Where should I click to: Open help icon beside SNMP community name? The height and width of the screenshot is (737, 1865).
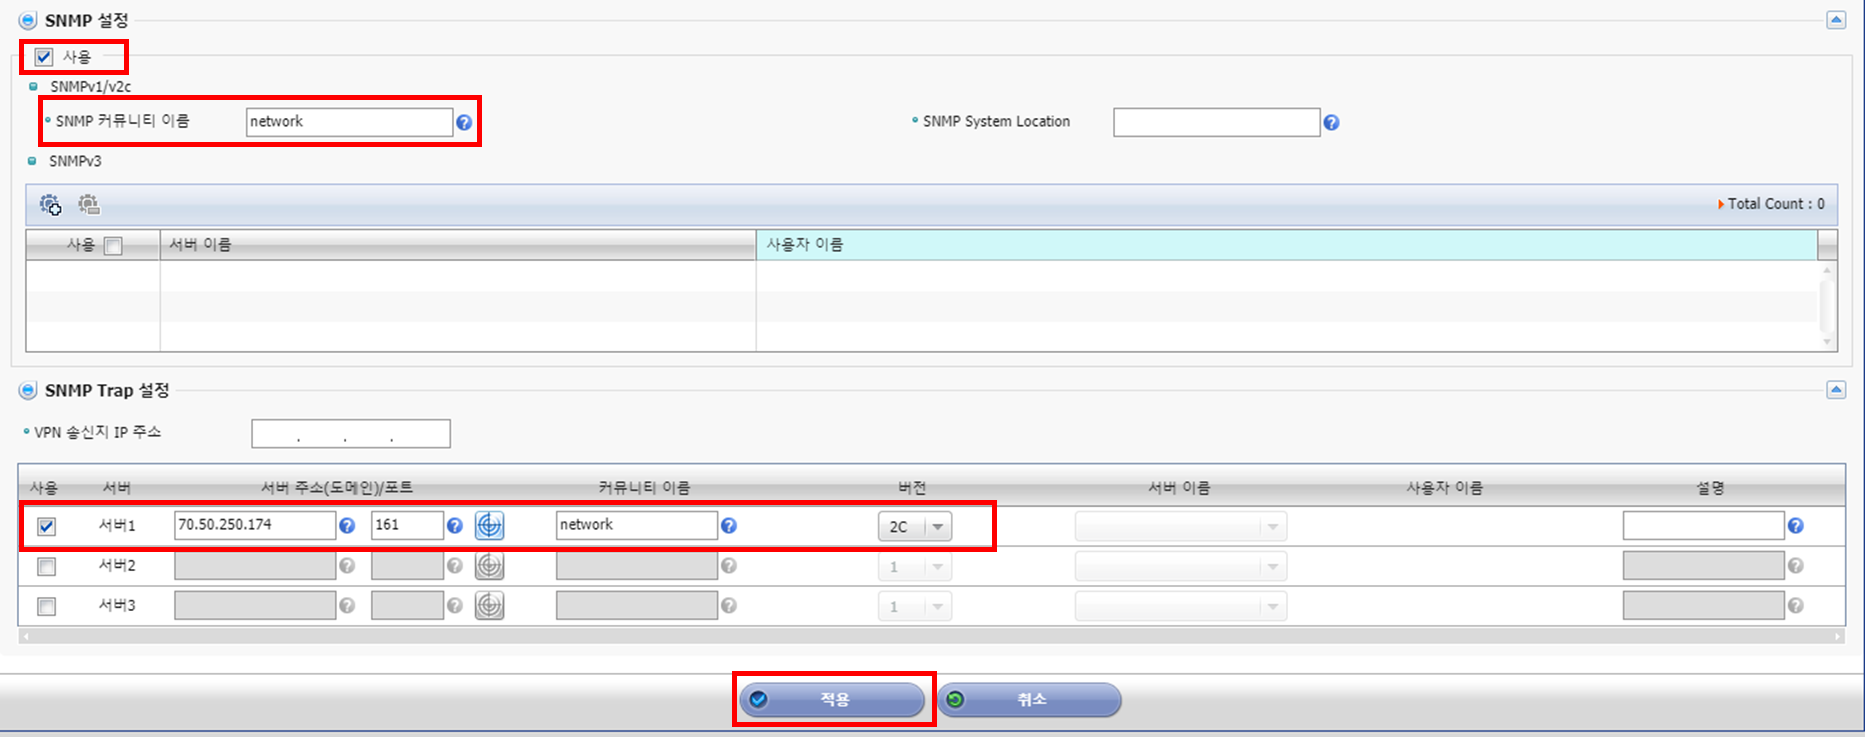coord(464,123)
